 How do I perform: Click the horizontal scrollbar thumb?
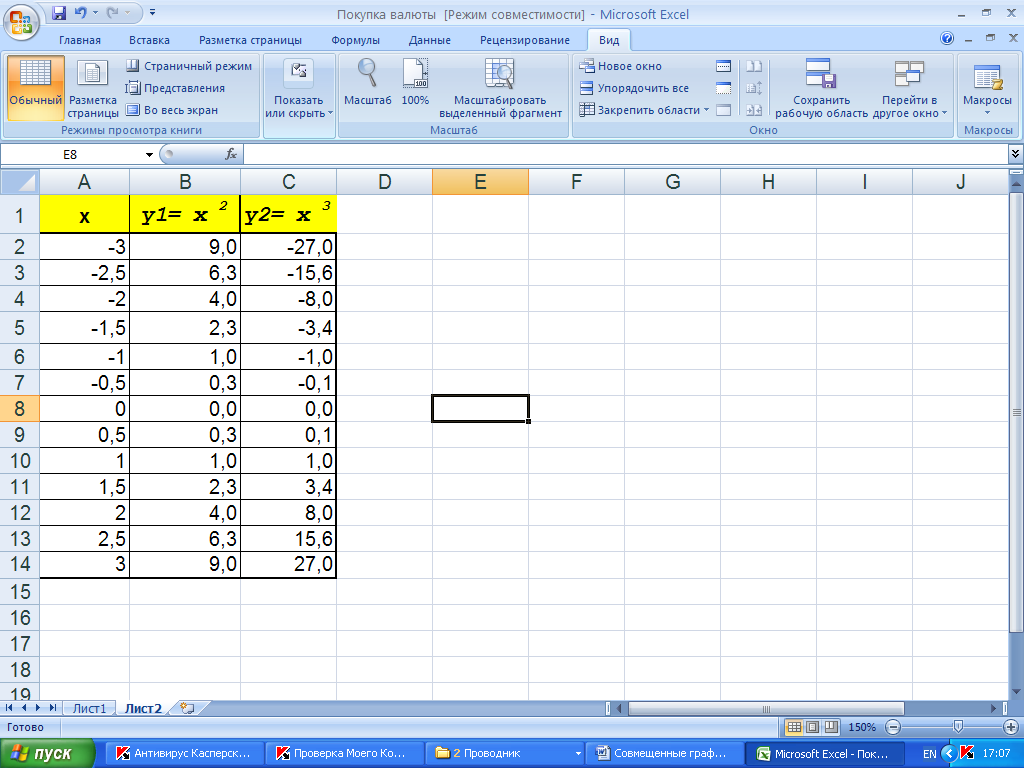pos(766,709)
